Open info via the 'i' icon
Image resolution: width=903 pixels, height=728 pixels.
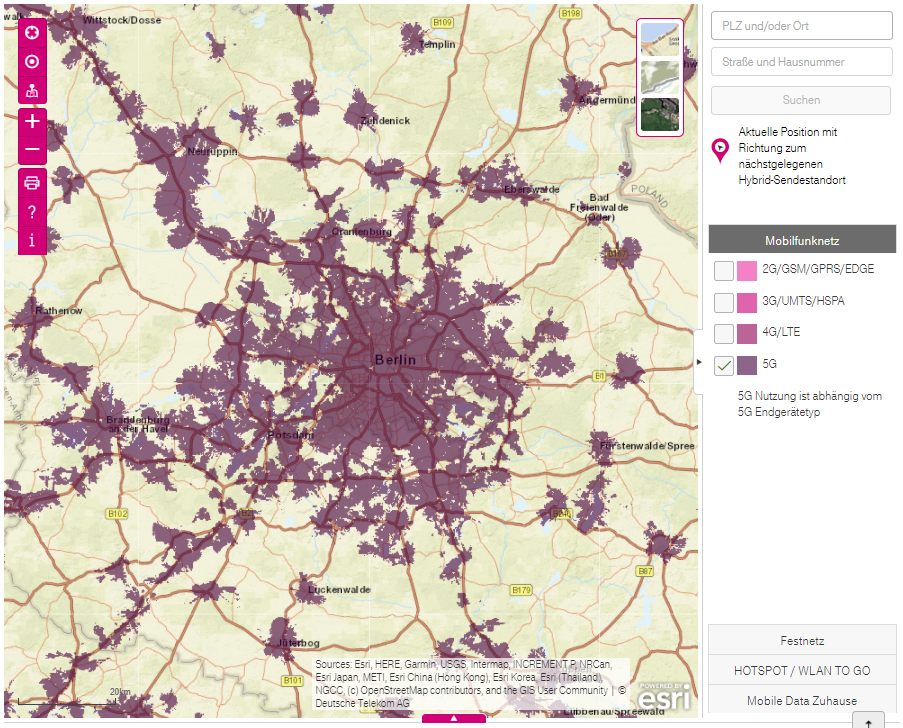click(32, 240)
